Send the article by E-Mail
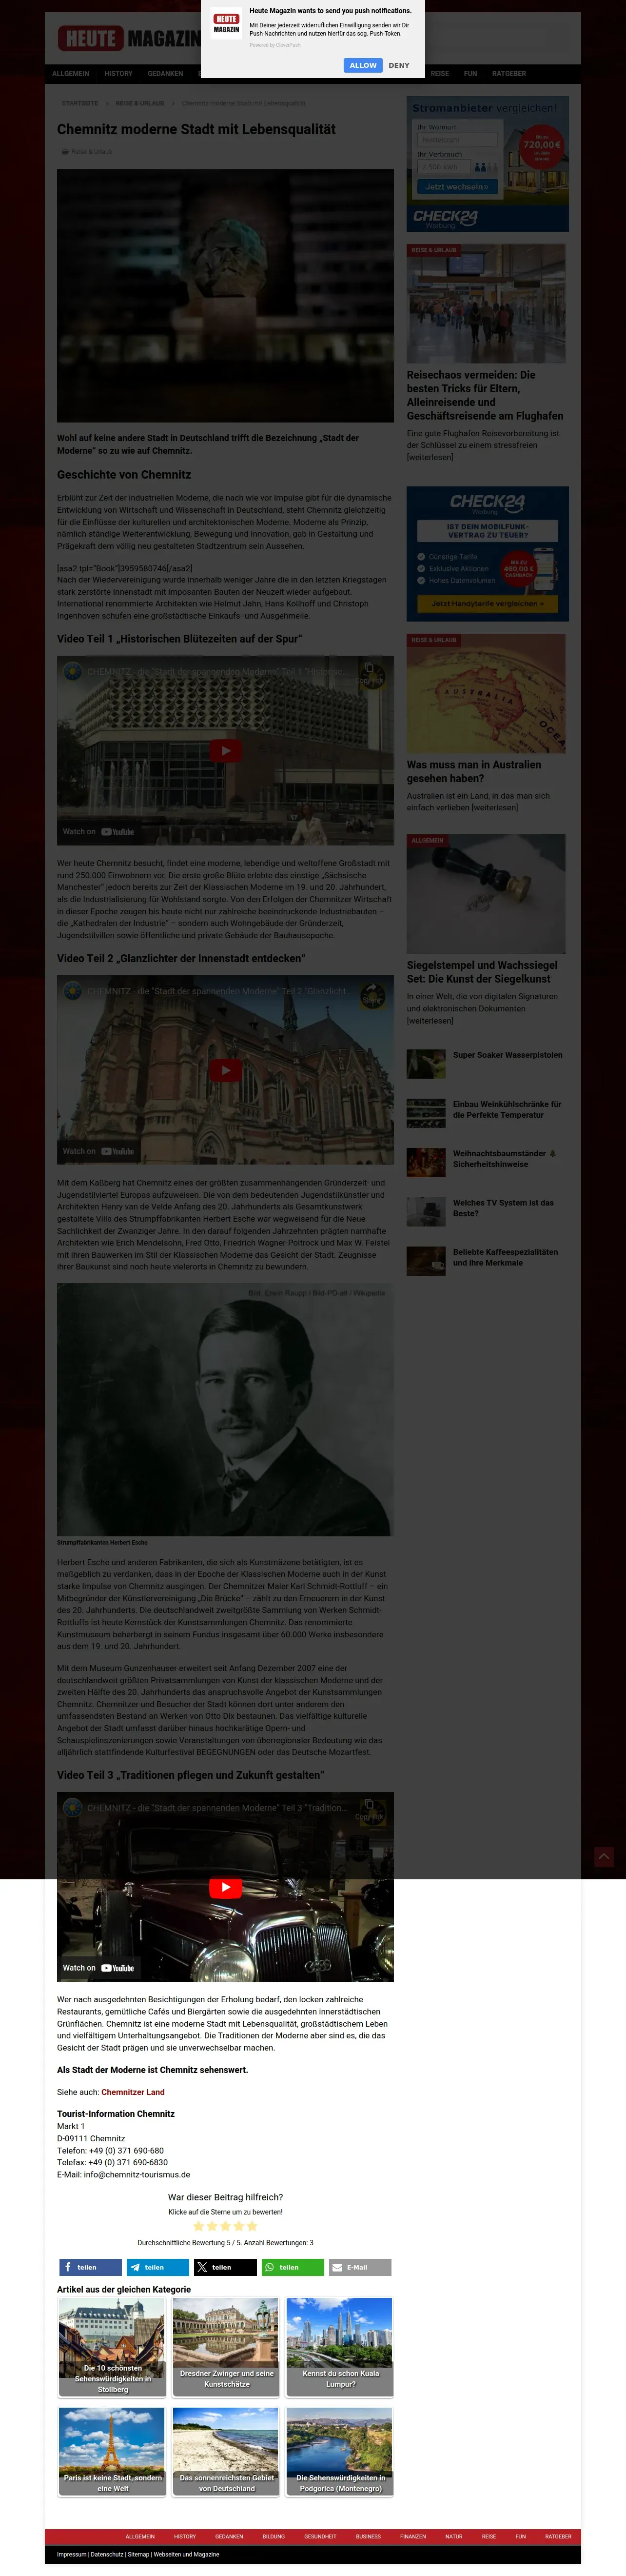 coord(359,2267)
